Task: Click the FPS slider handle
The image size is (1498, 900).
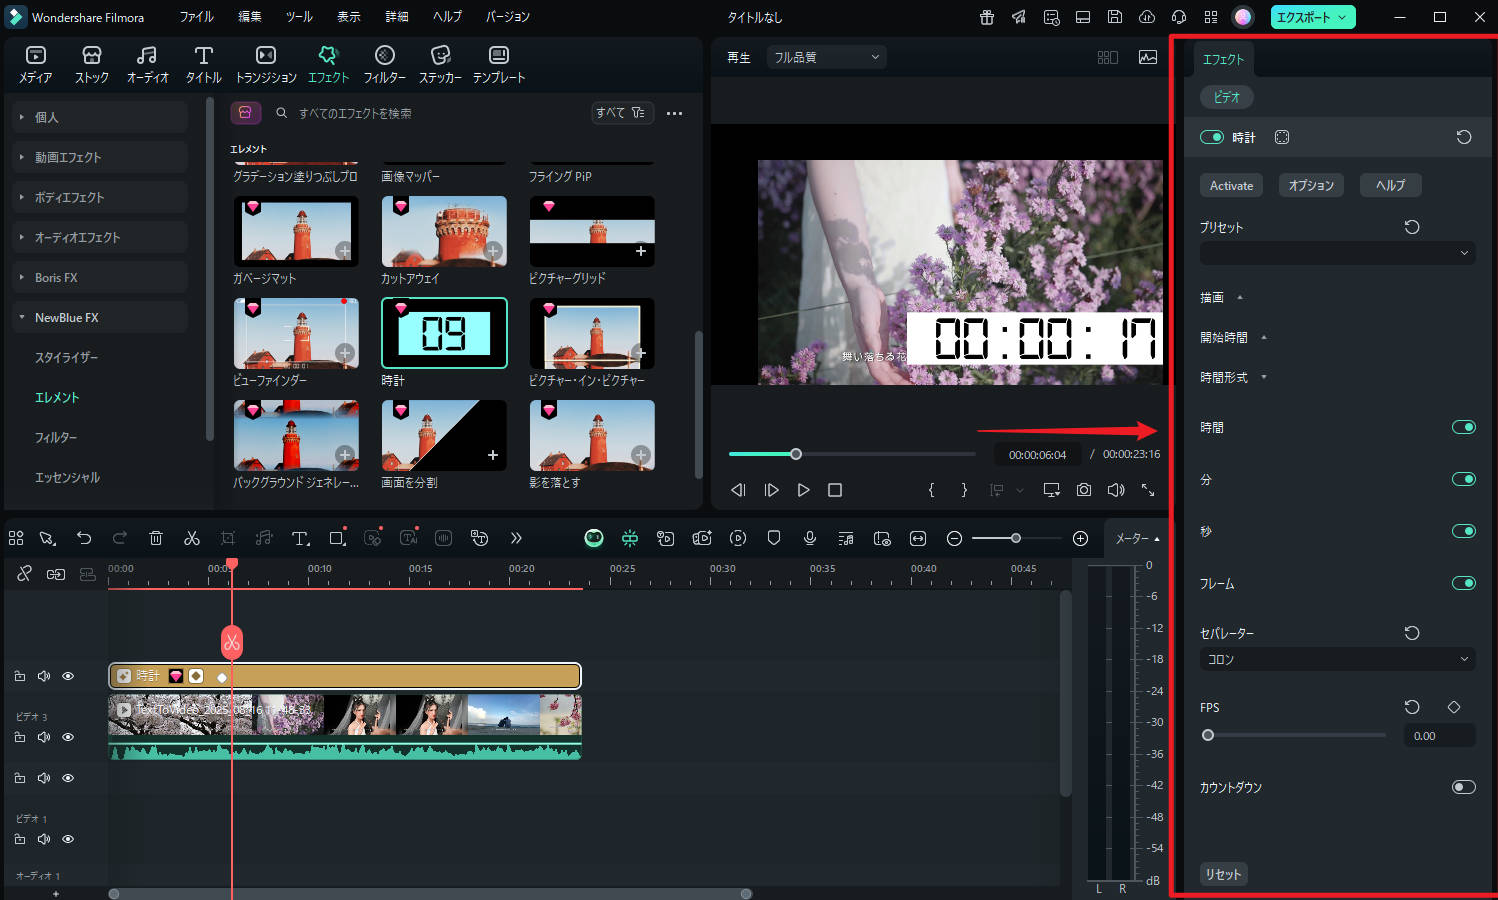Action: point(1208,735)
